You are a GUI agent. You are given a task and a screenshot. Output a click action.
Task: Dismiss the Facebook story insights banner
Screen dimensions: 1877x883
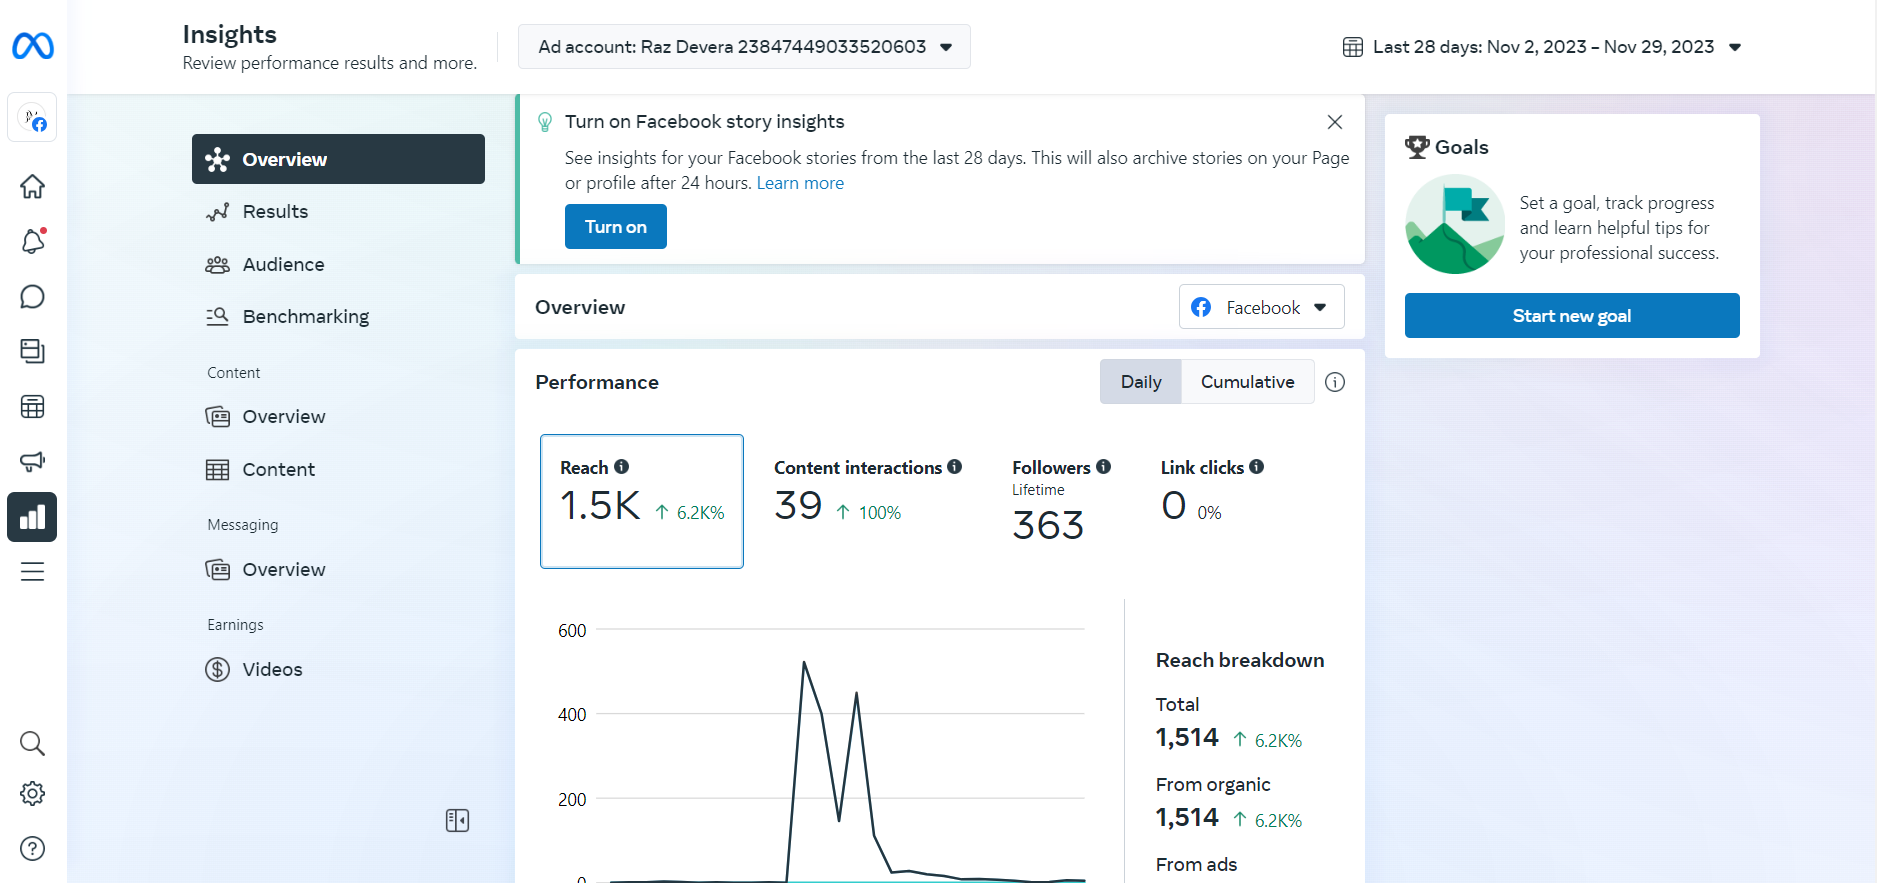click(1334, 122)
